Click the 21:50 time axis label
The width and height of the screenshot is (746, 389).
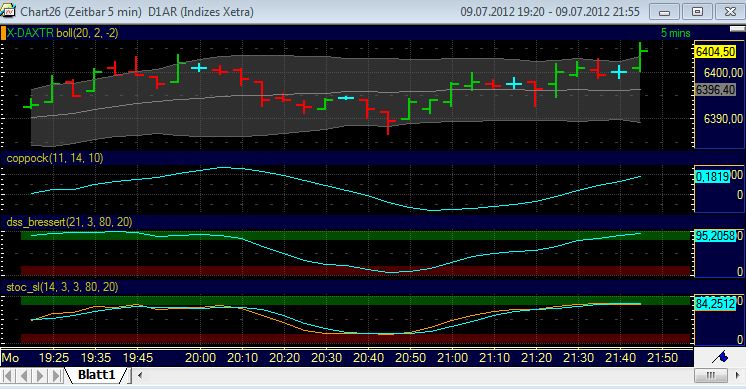(x=662, y=358)
